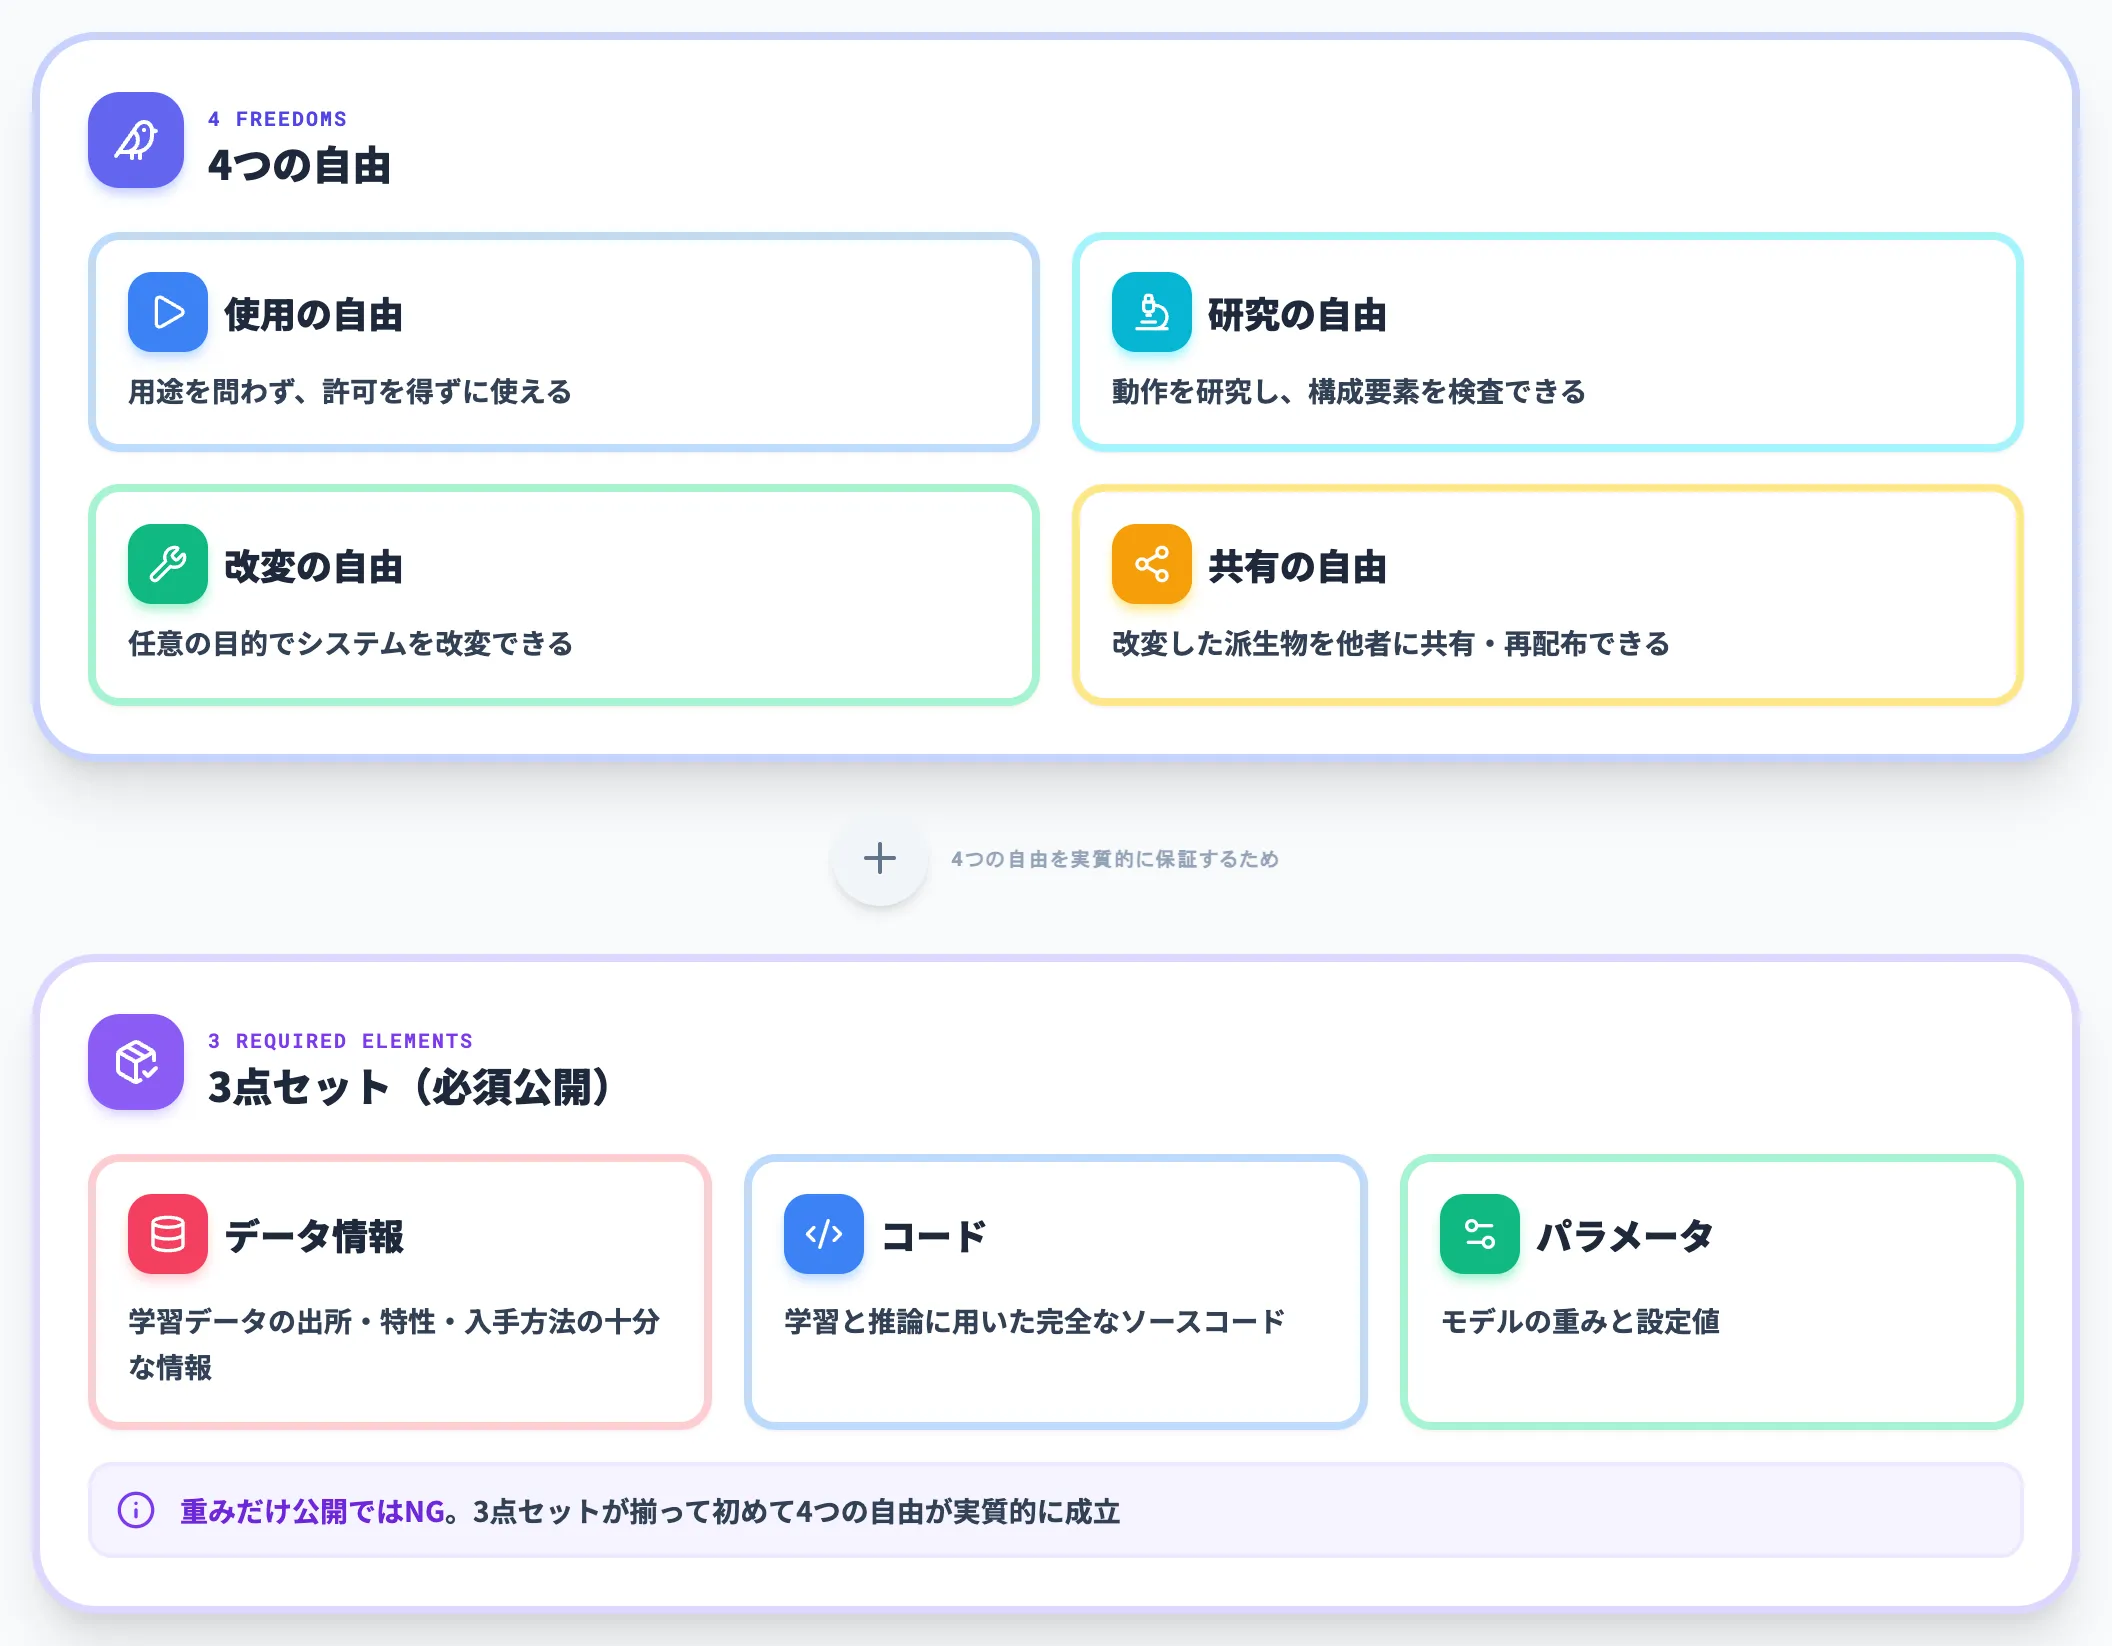
Task: Click the text 3点セットが揃って初めて4つの自由が実質的に成立
Action: 796,1511
